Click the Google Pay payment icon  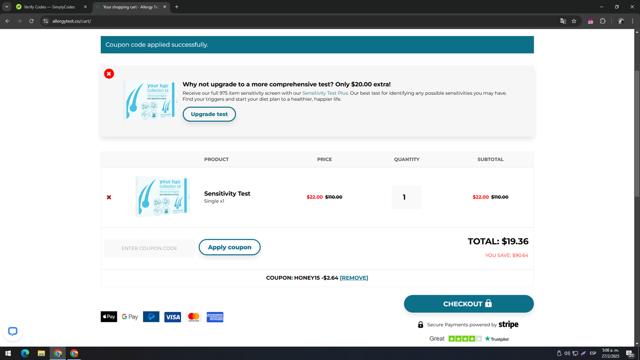coord(130,317)
